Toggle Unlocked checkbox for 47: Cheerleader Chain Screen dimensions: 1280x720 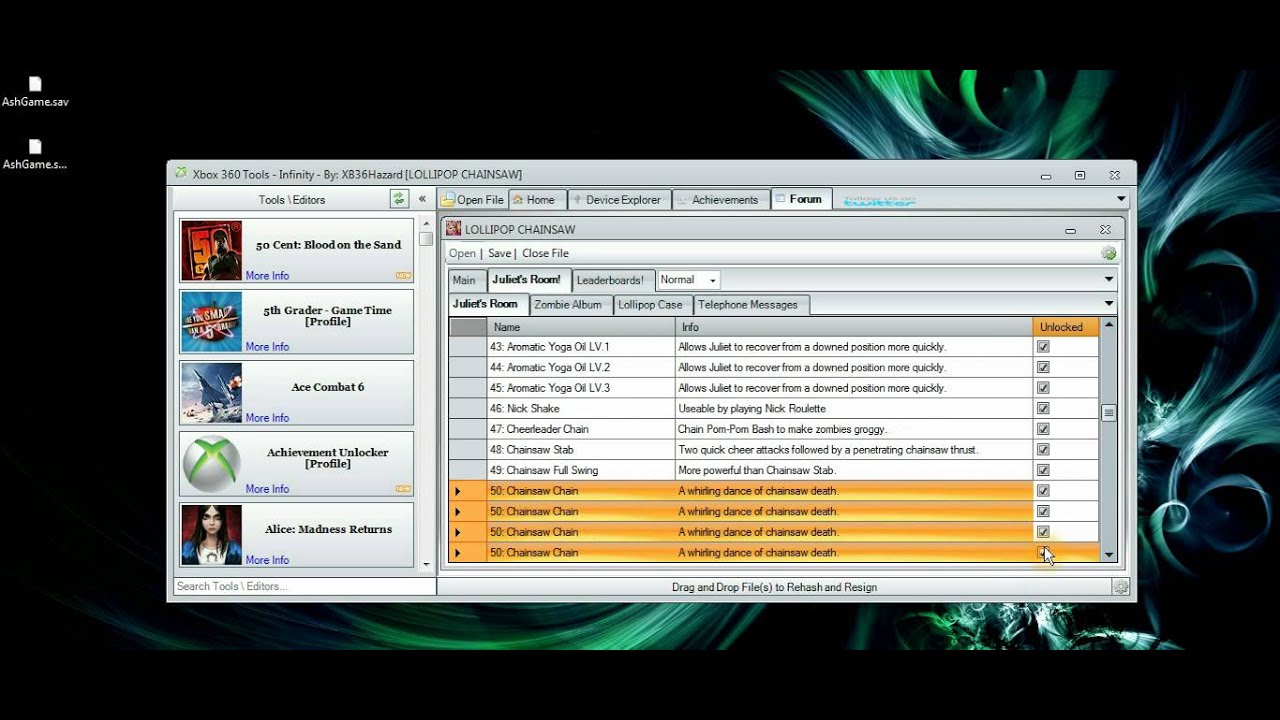(1043, 429)
